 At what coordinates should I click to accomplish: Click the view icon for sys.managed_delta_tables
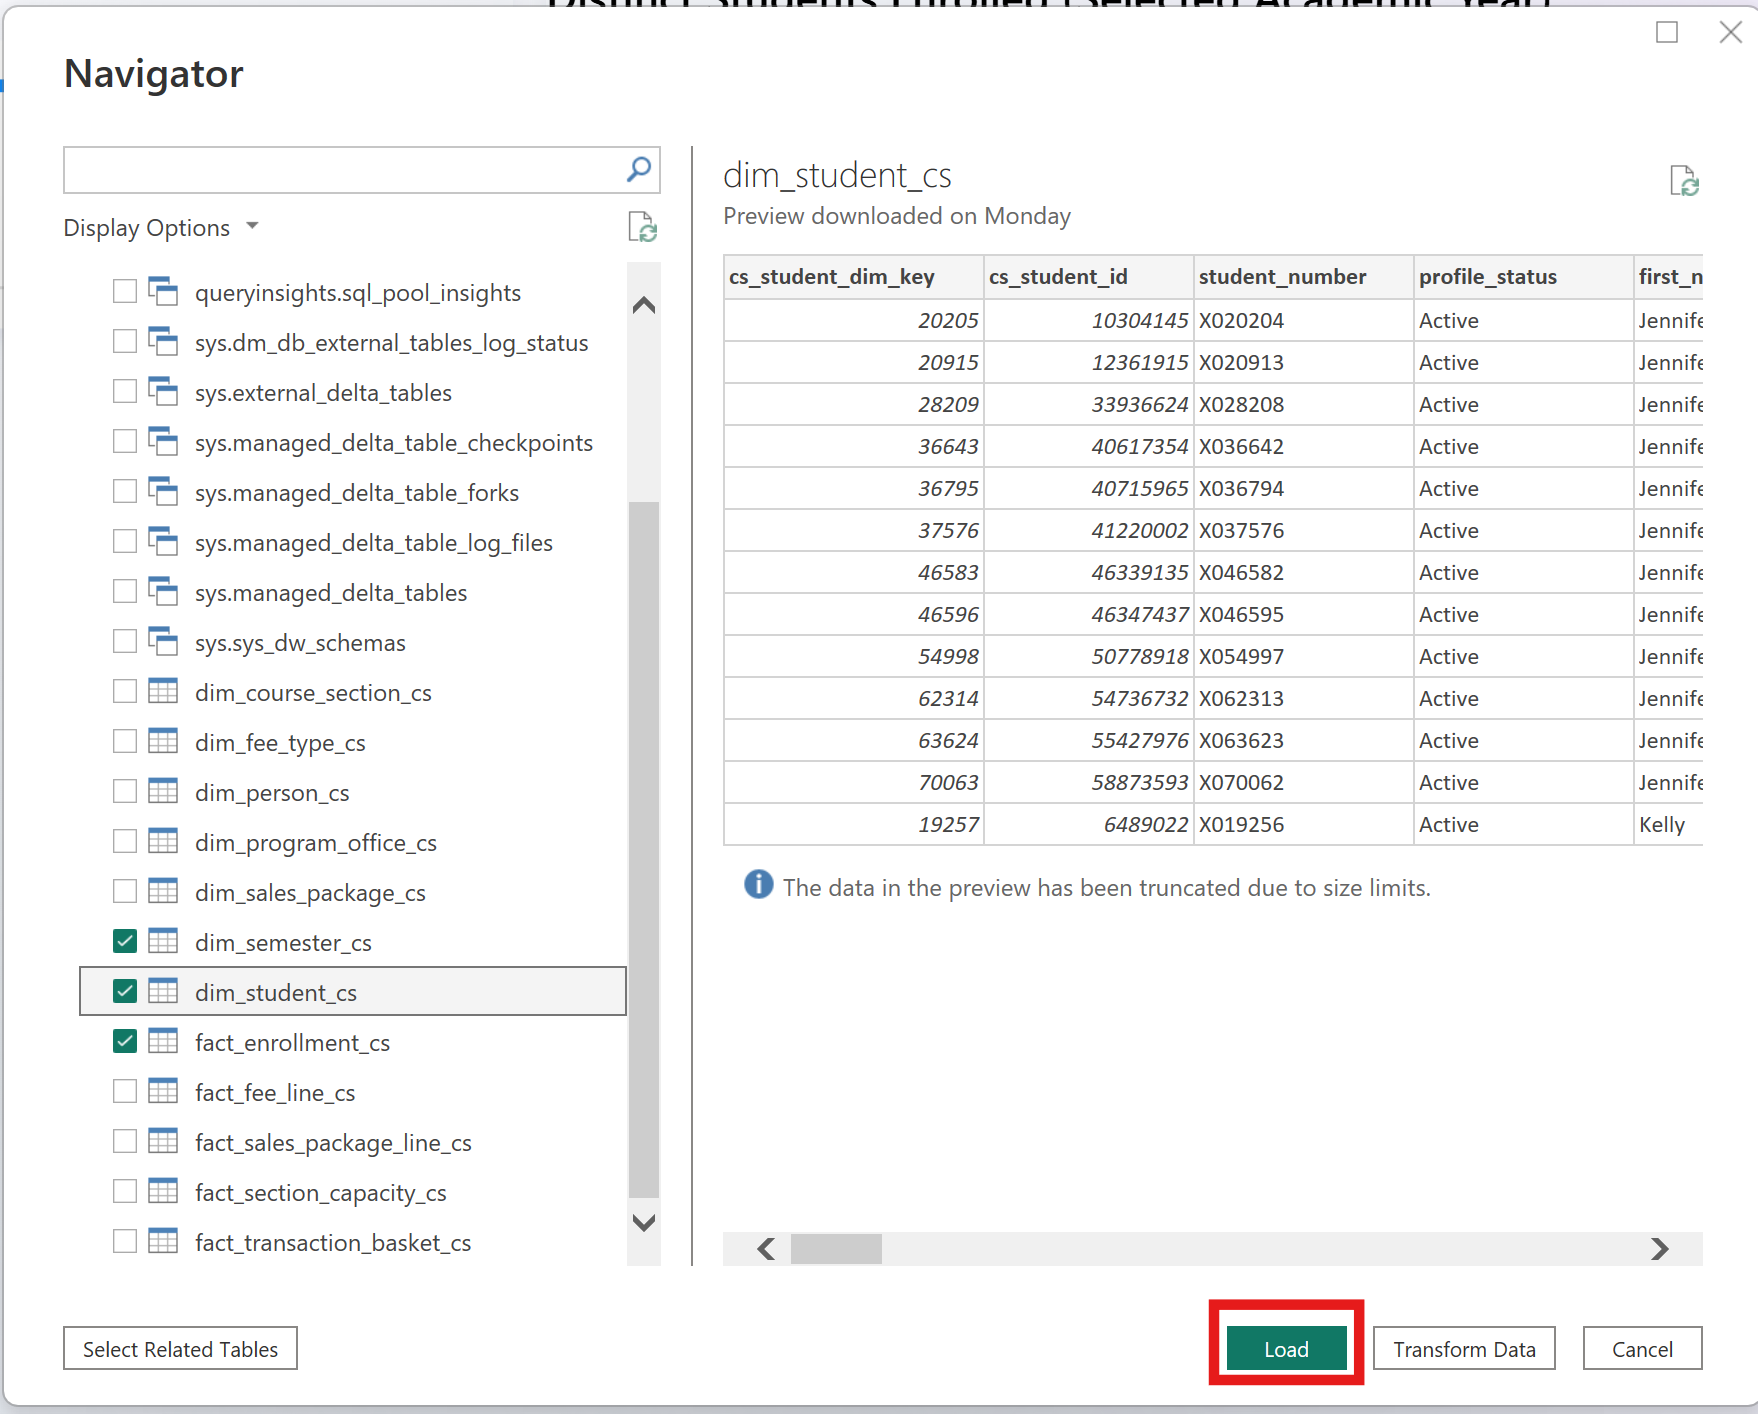pyautogui.click(x=163, y=591)
